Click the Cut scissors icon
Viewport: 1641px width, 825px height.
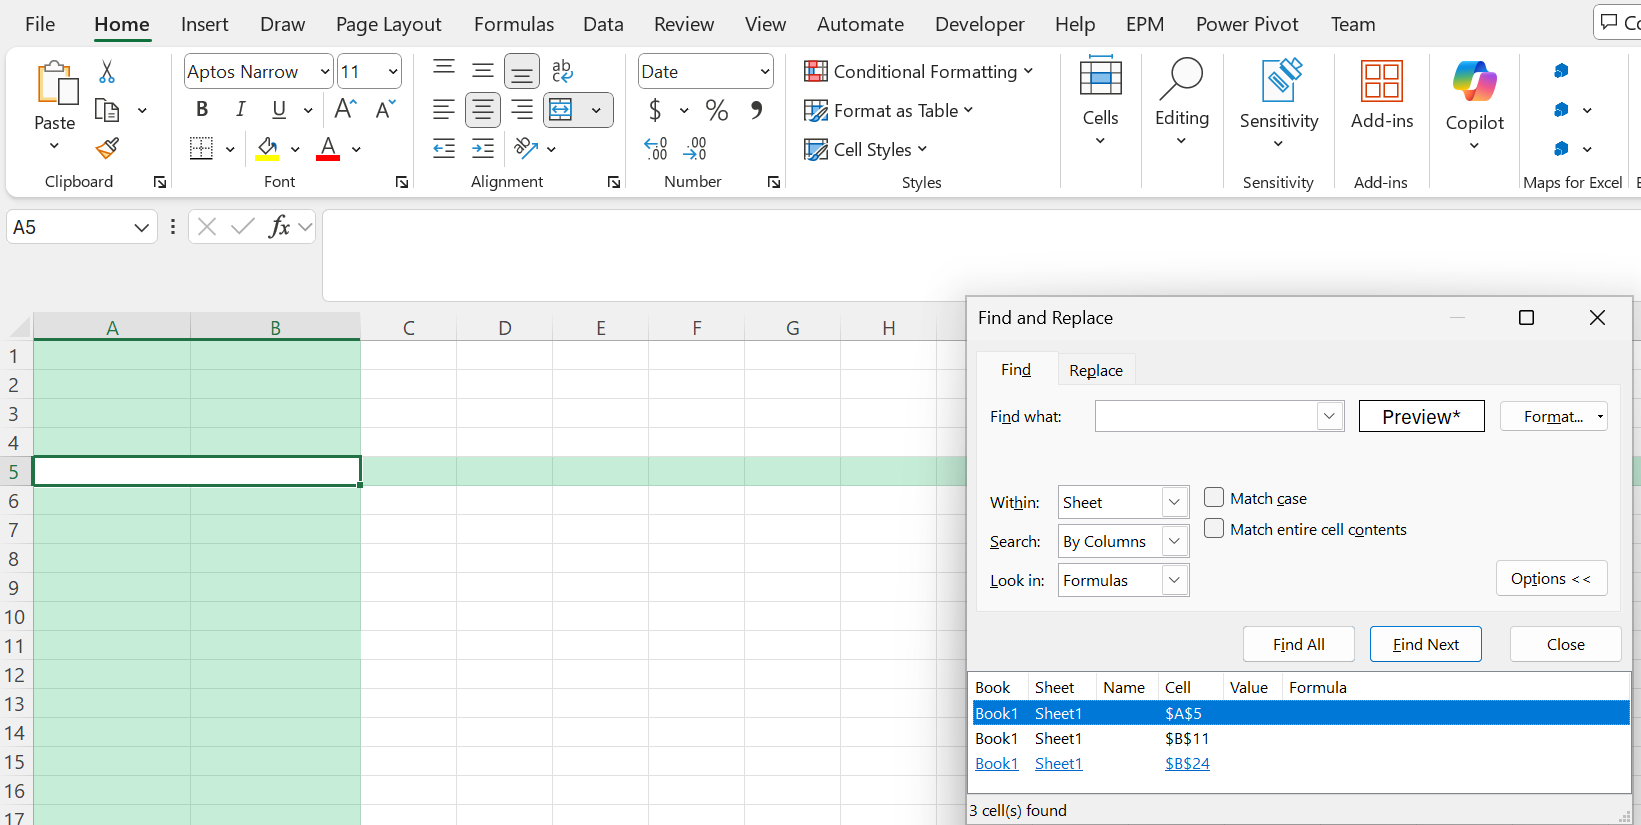point(107,72)
